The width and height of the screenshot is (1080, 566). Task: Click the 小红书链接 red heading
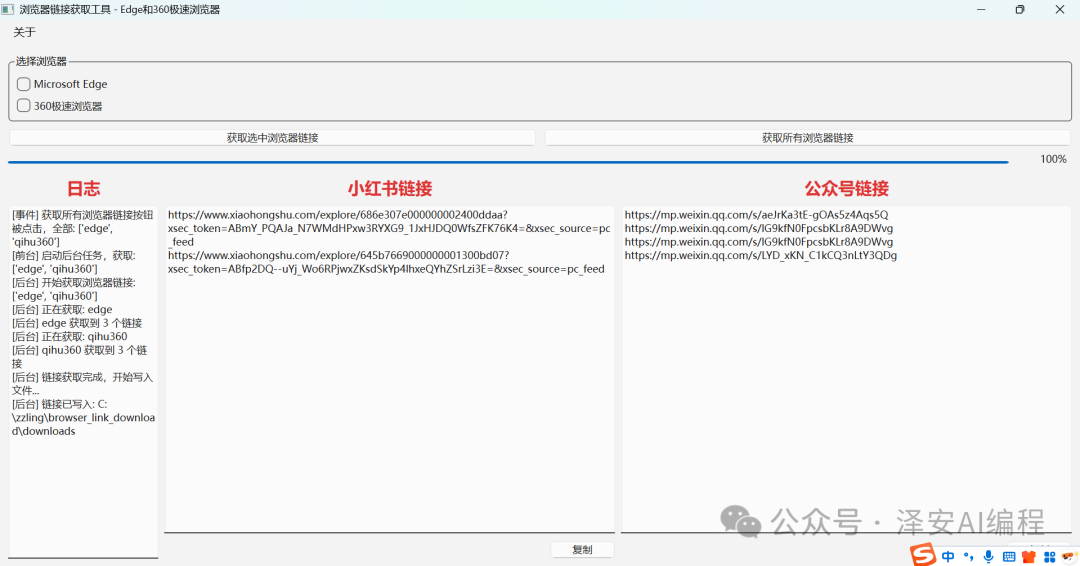(390, 189)
